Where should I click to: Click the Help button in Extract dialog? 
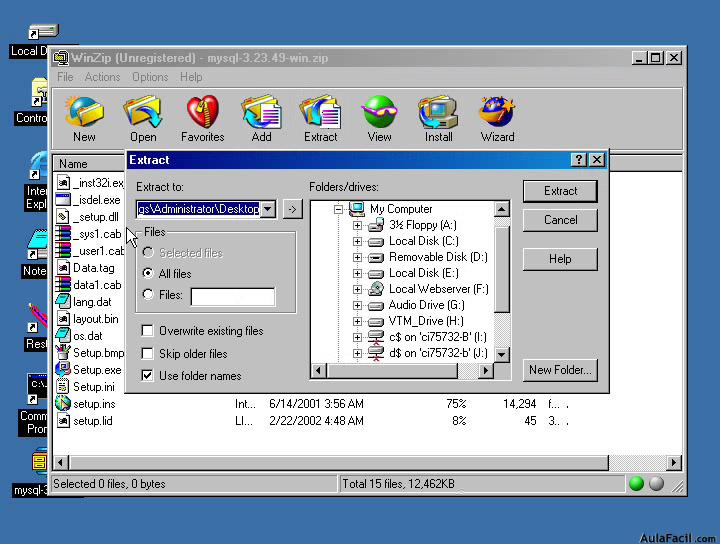(x=560, y=259)
